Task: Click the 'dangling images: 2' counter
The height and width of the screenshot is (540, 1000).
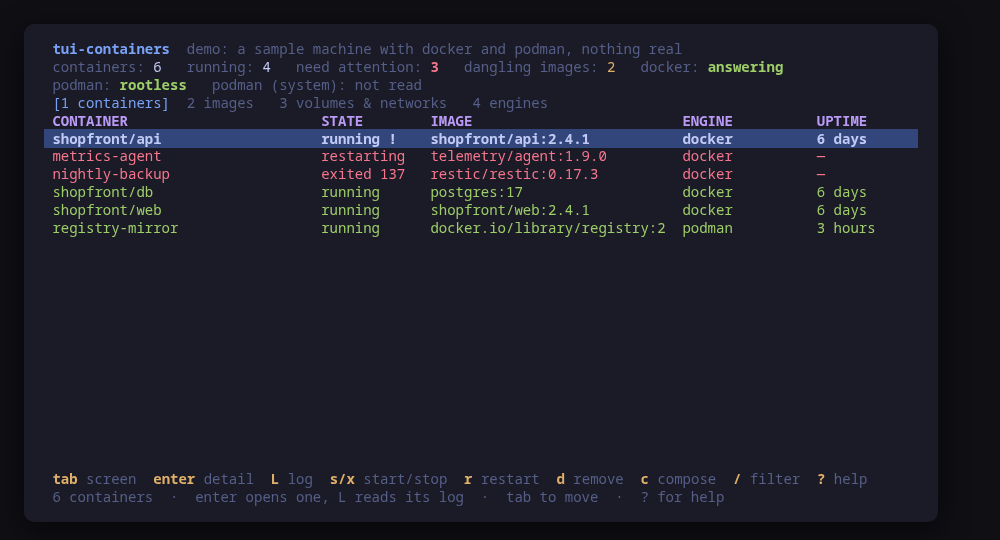Action: click(x=540, y=68)
